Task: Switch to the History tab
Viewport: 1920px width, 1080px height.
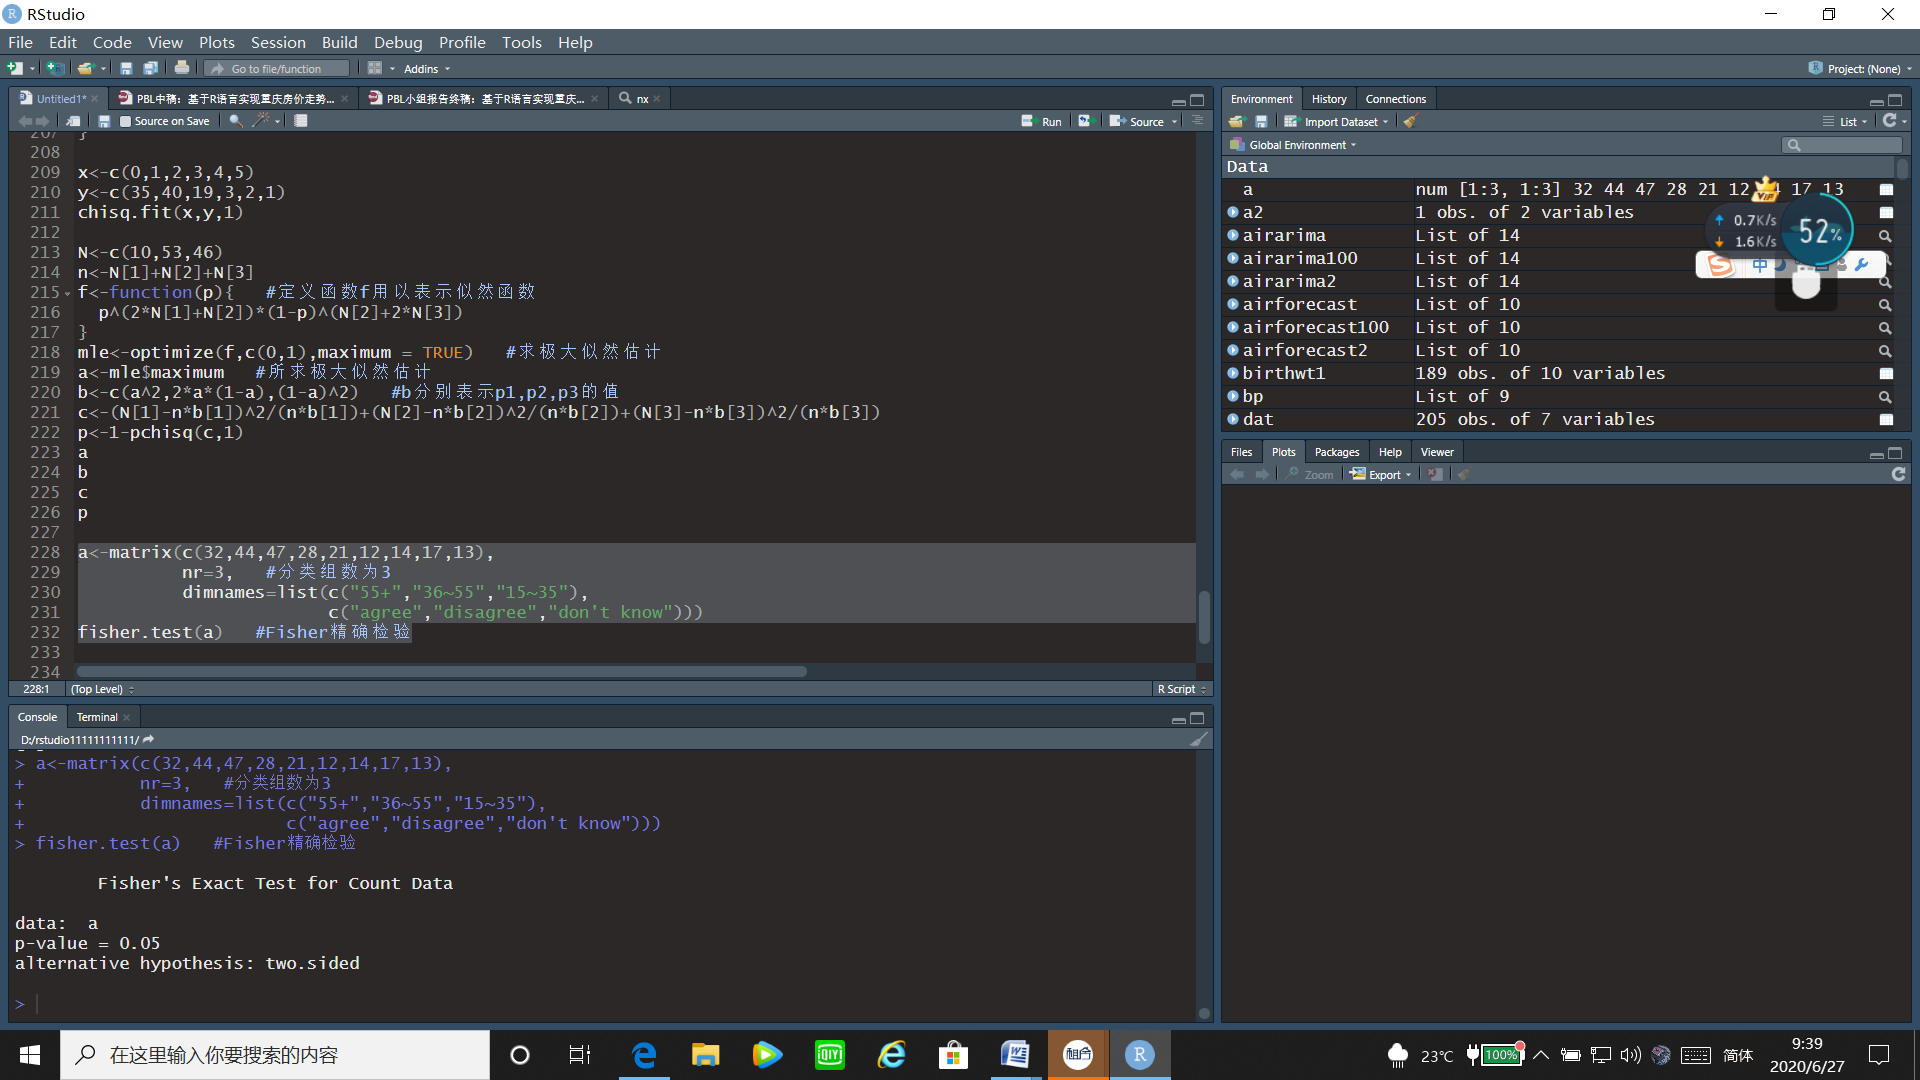Action: (1329, 98)
